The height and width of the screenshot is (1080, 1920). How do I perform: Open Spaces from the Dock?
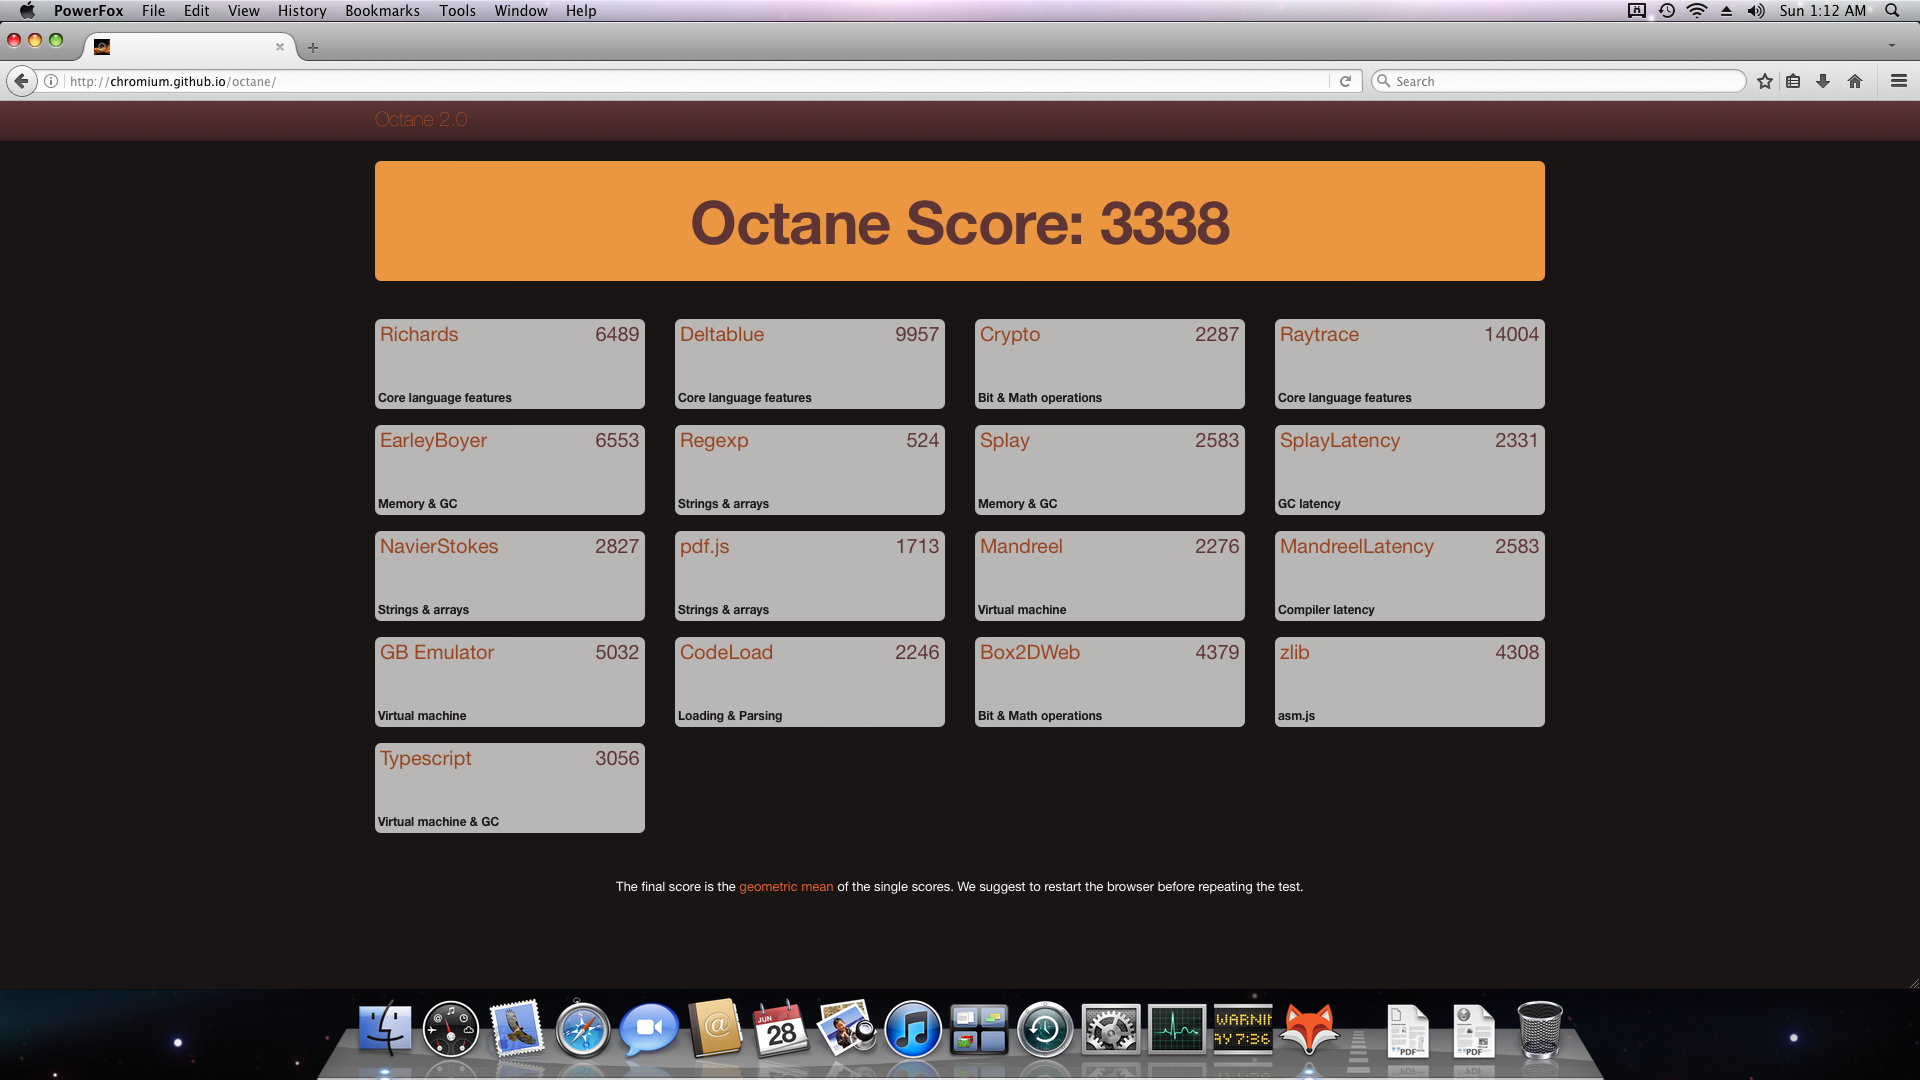[x=979, y=1029]
